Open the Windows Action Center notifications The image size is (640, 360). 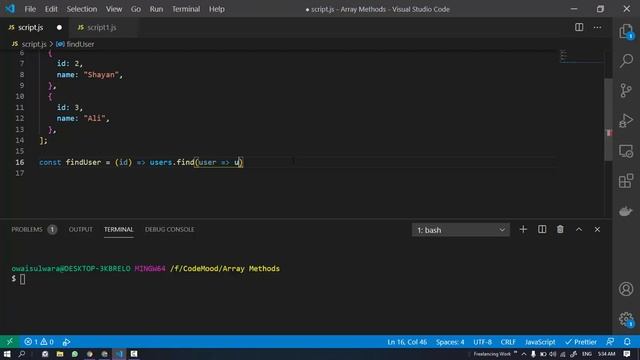(627, 354)
